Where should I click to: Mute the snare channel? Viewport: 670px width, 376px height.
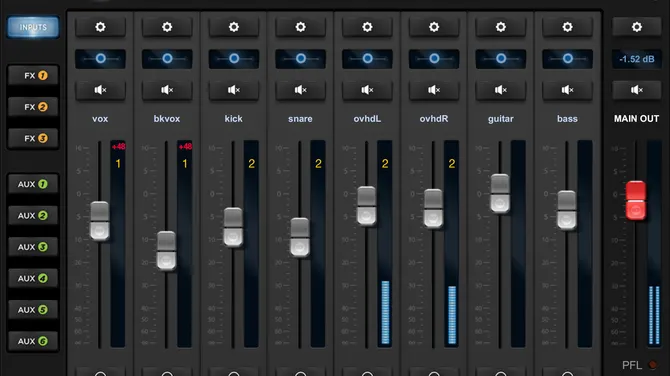pos(300,90)
